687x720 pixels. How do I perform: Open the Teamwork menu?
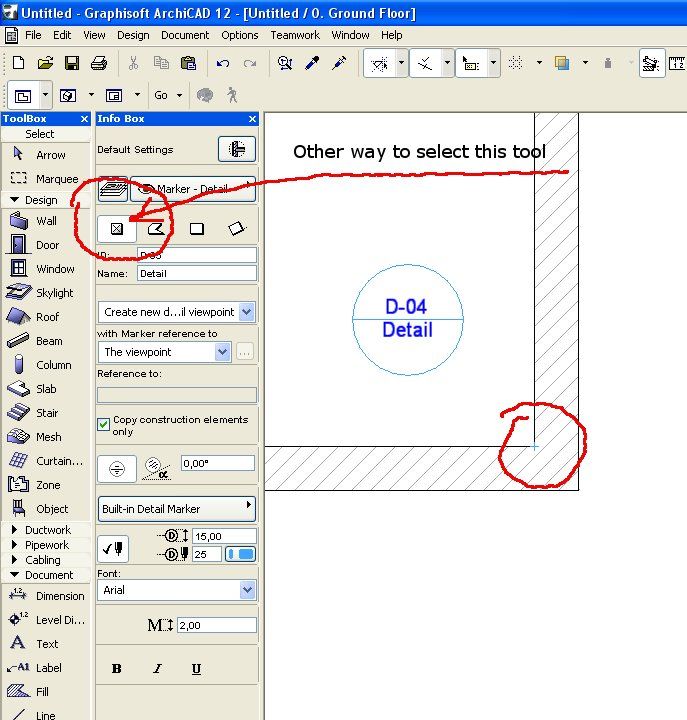295,35
